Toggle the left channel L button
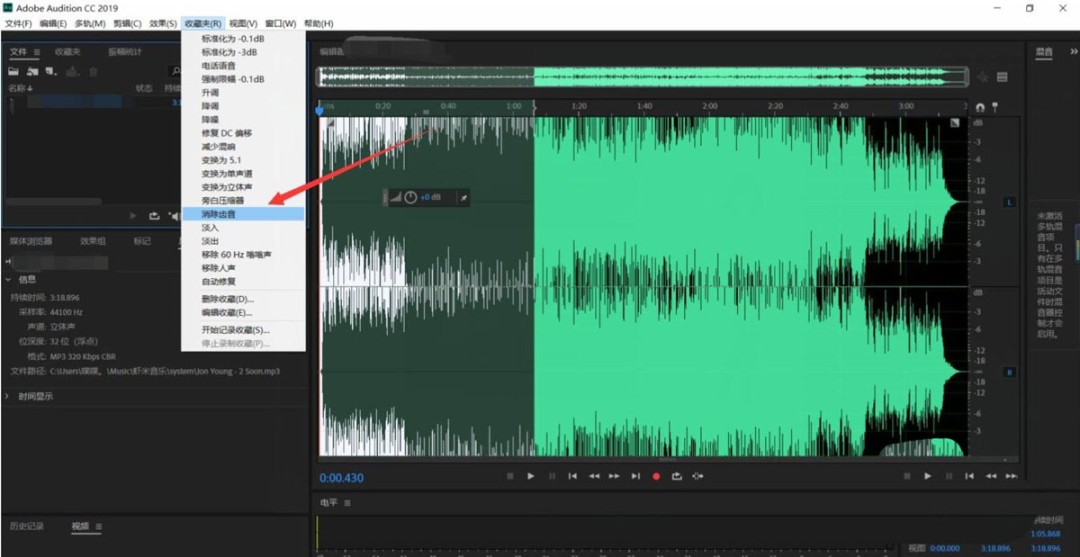Screen dimensions: 1080x557 pyautogui.click(x=1009, y=203)
